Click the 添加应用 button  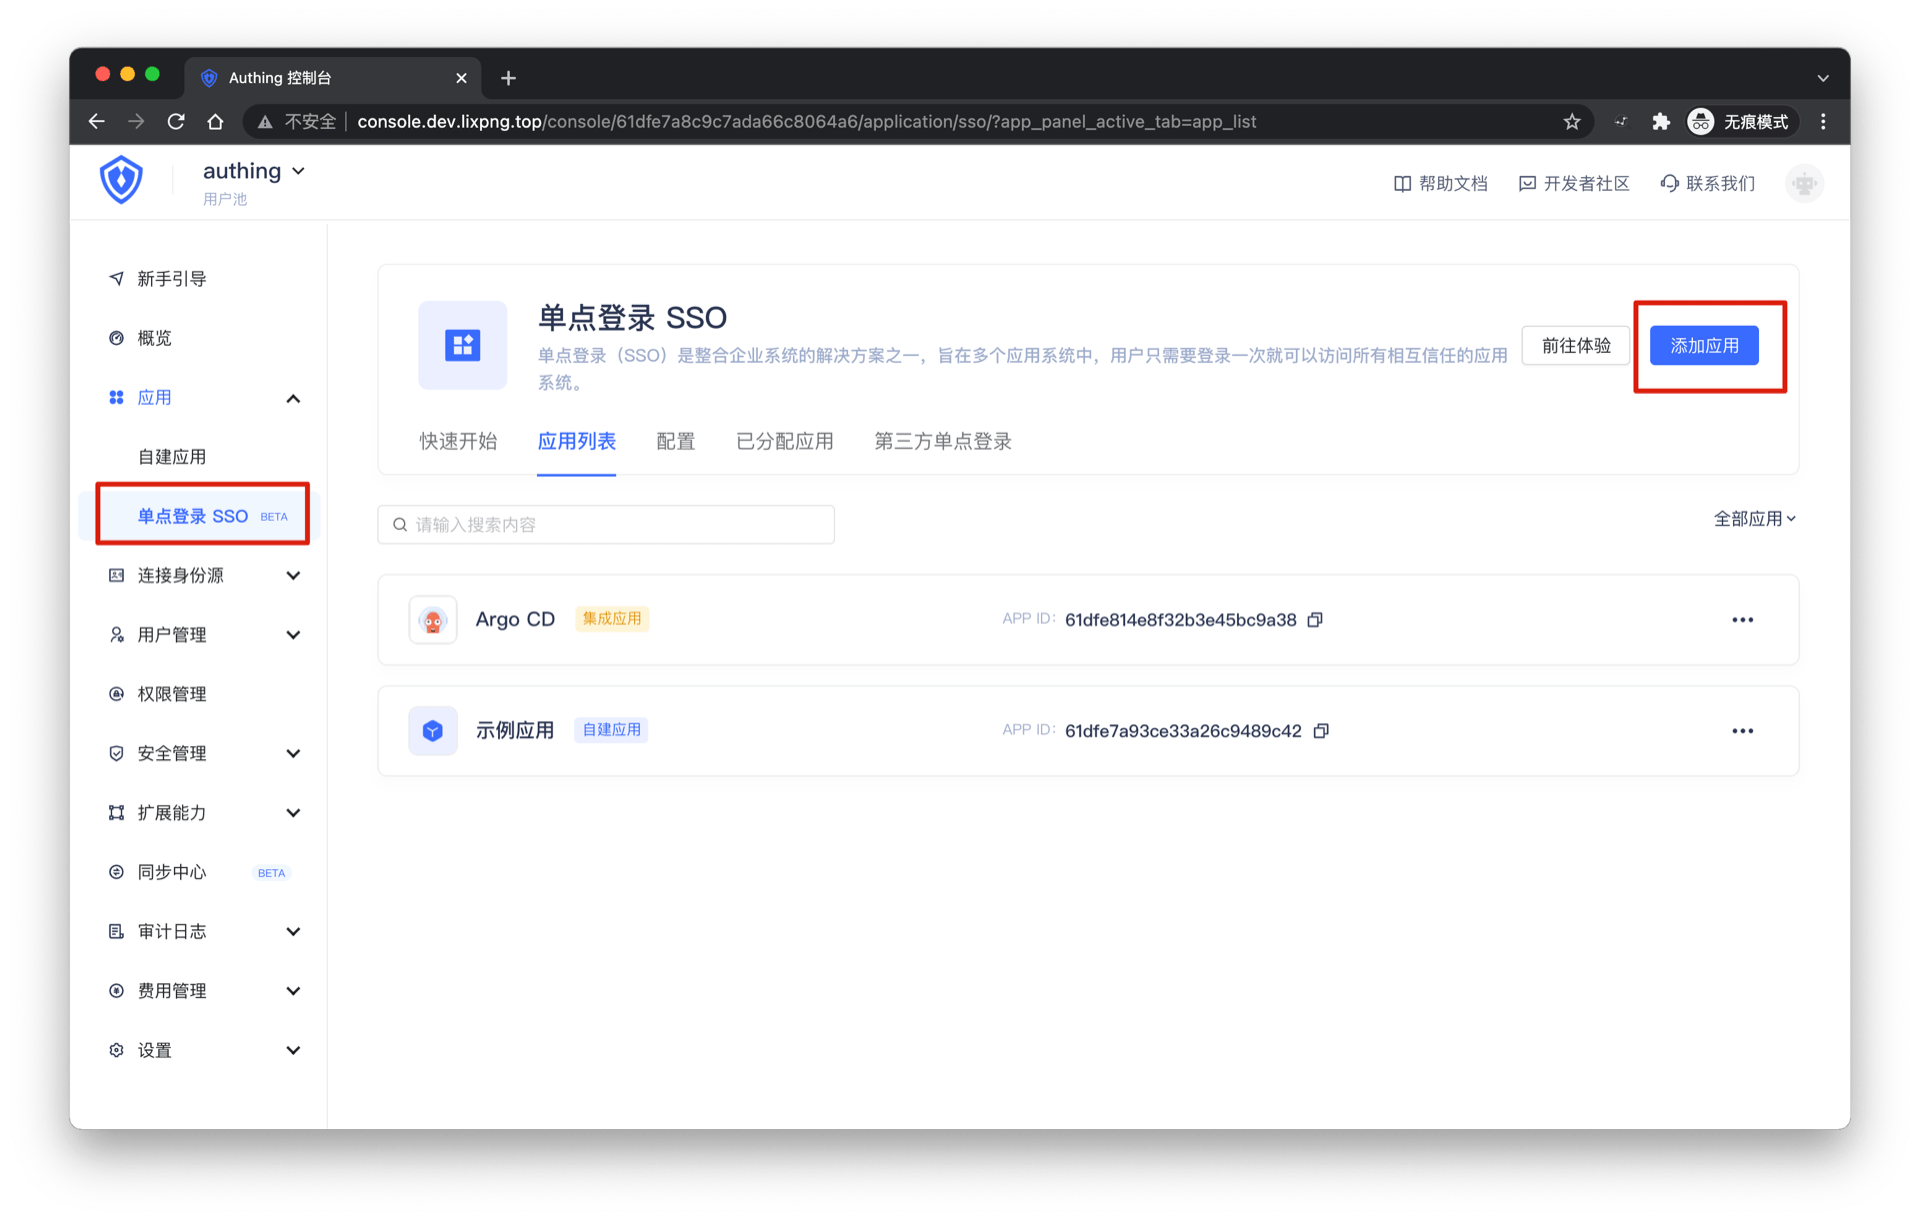coord(1704,346)
